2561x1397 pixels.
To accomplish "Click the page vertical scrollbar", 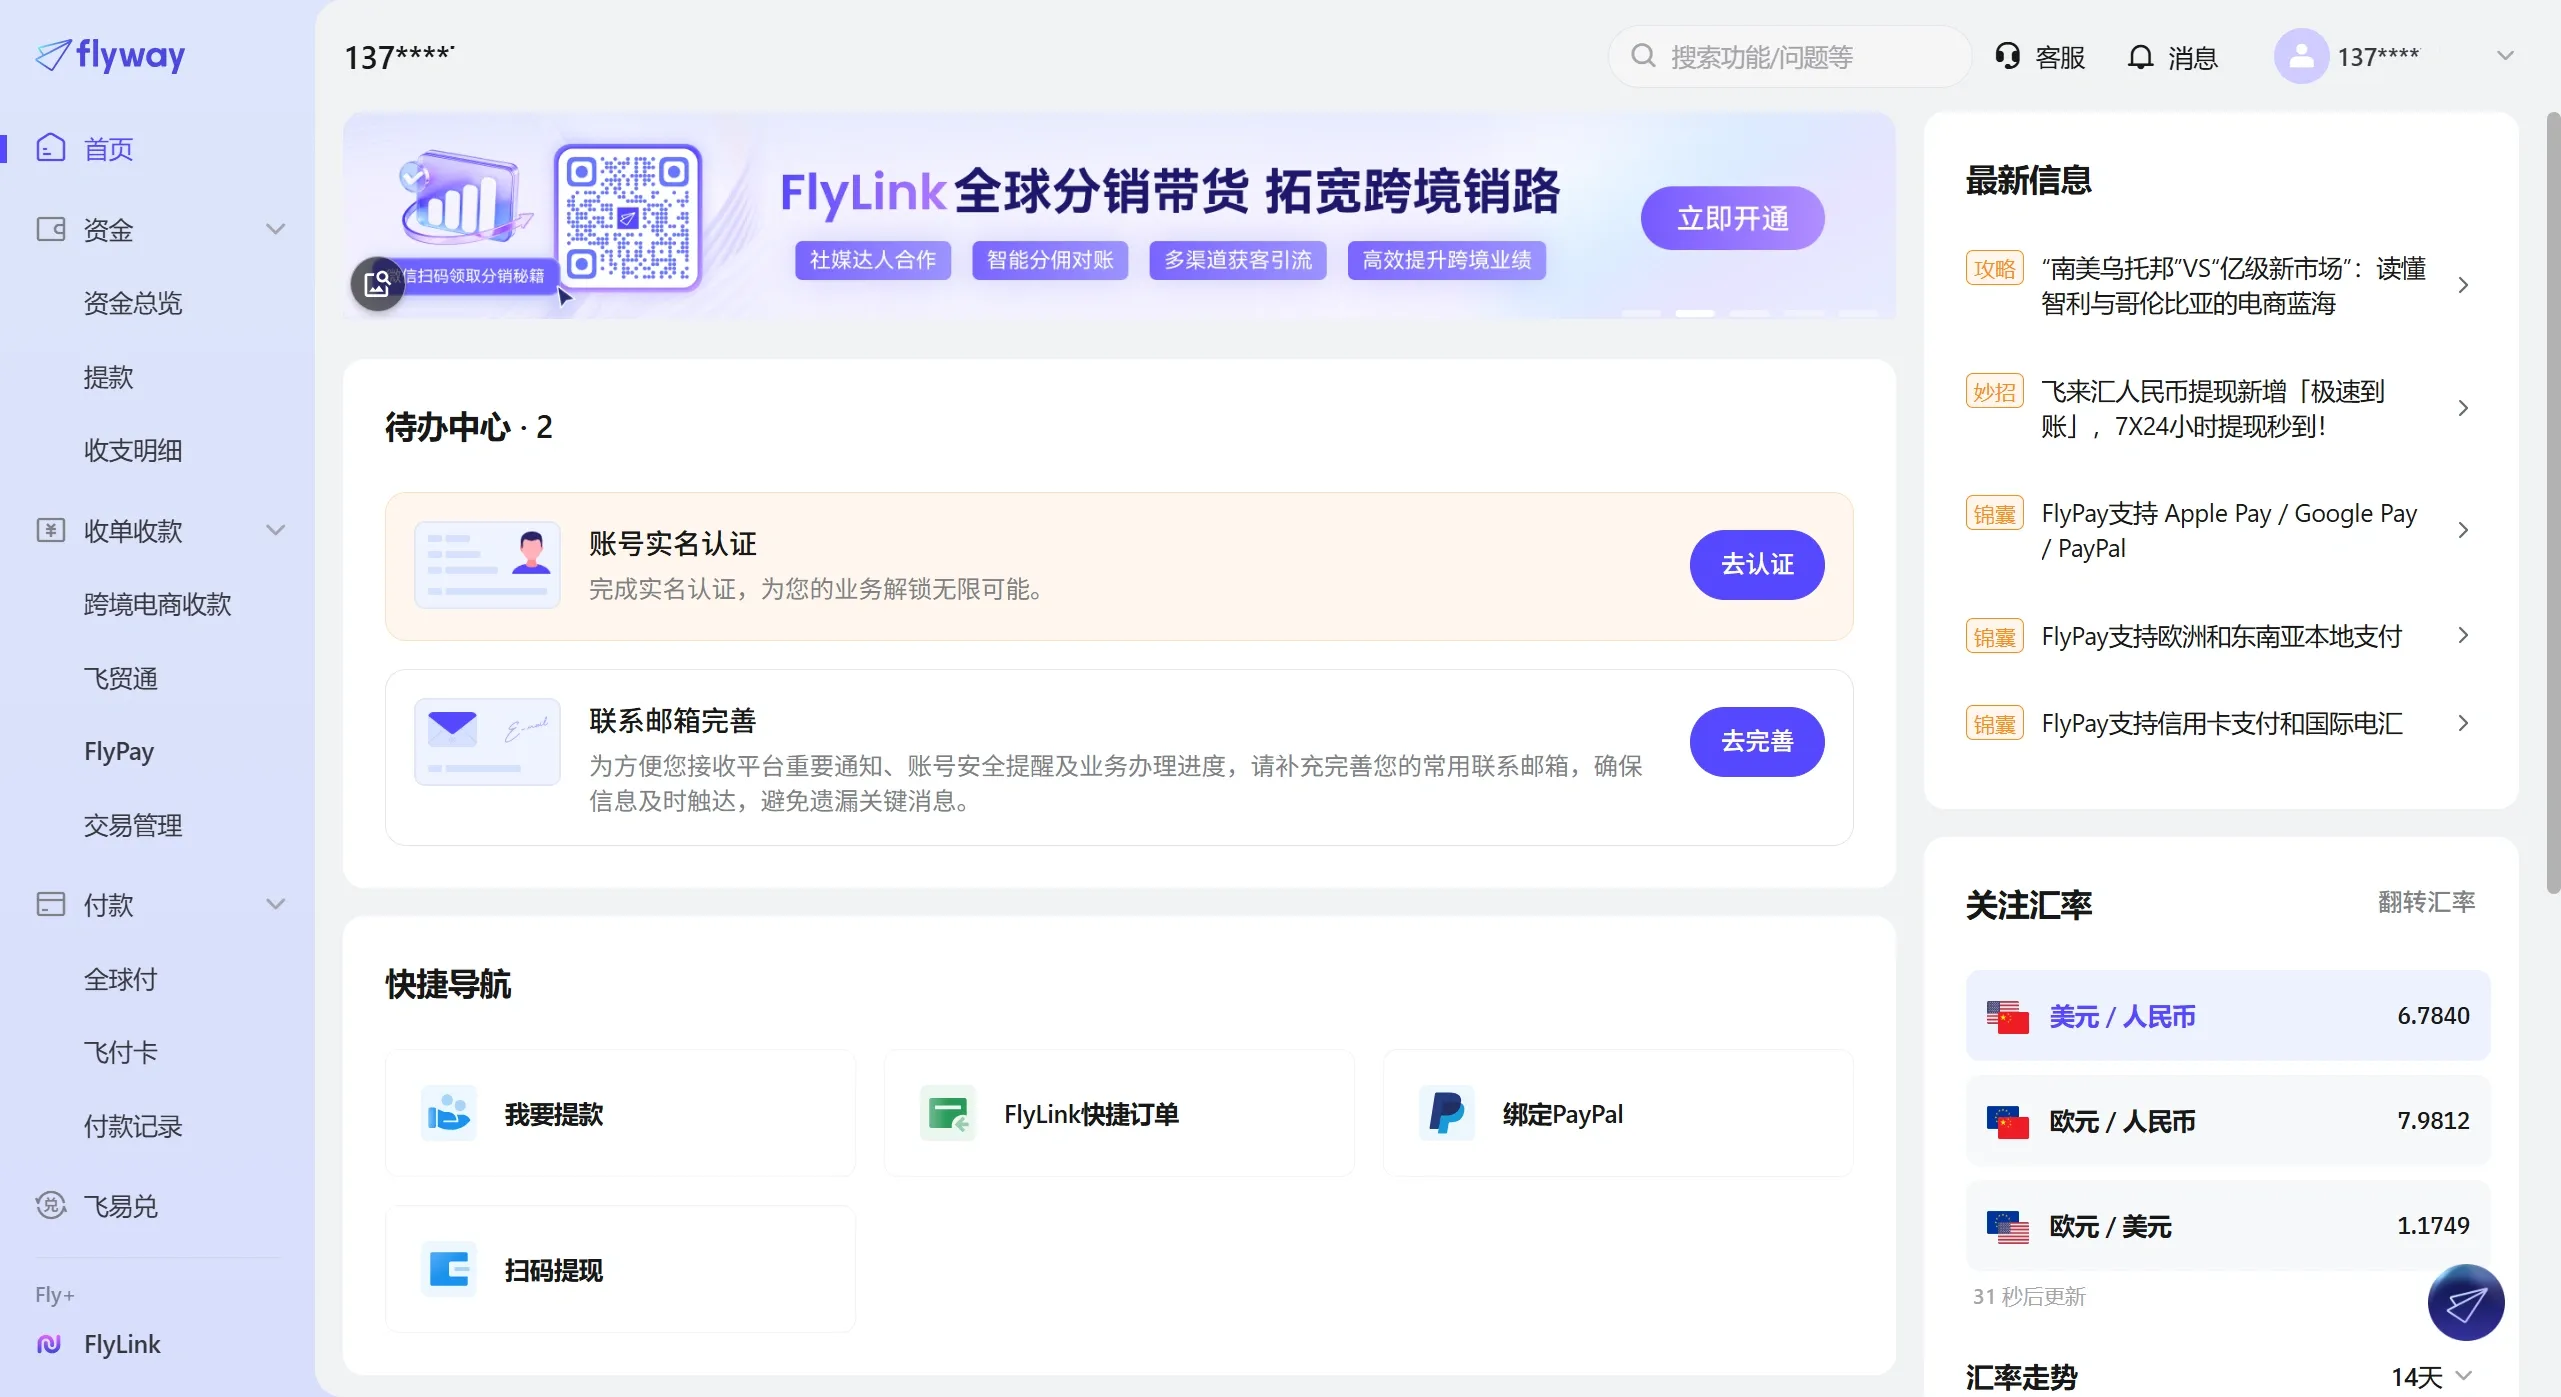I will (x=2553, y=503).
